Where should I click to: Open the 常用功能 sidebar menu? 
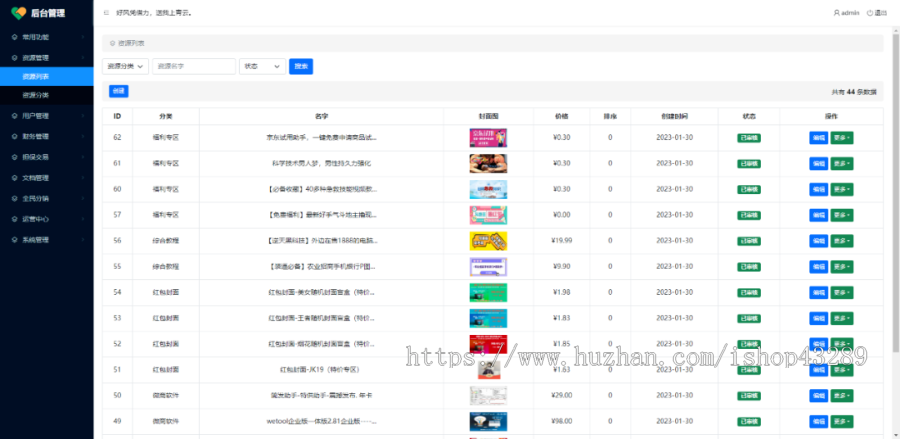(46, 37)
